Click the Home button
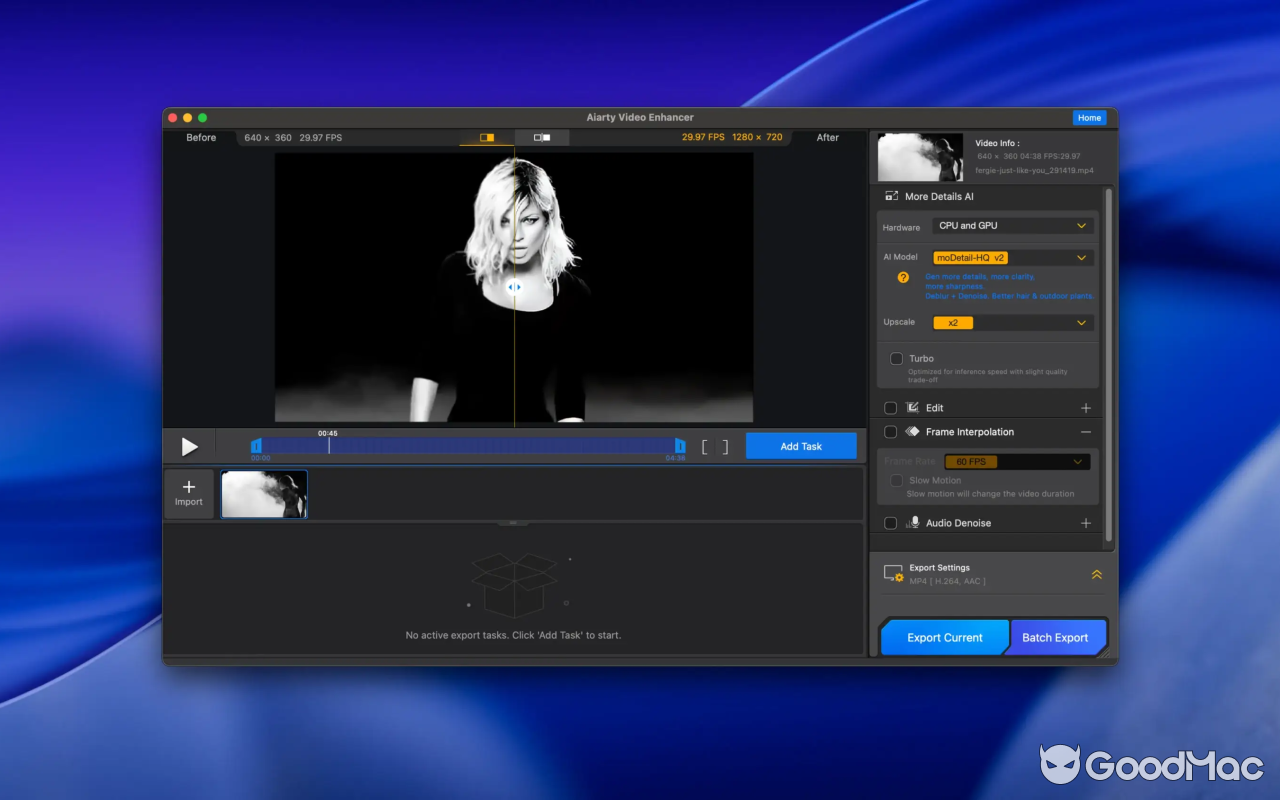 pos(1089,117)
